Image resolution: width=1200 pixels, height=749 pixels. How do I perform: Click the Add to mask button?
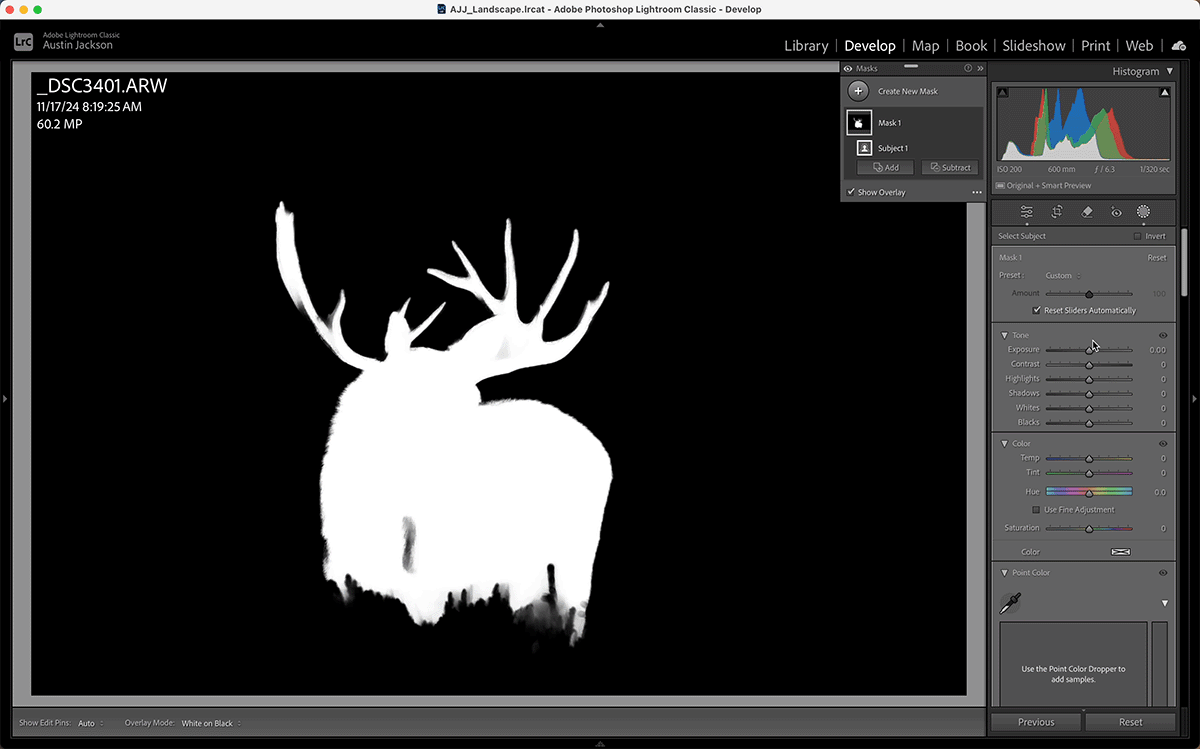point(885,168)
